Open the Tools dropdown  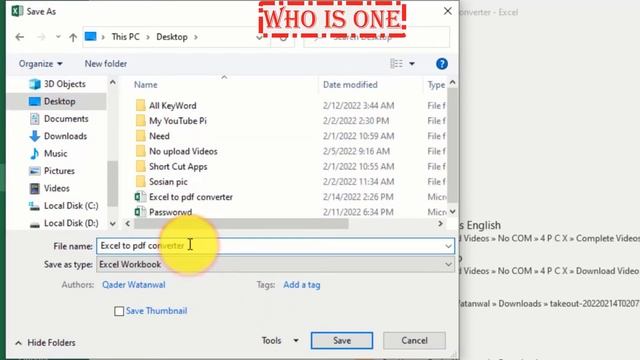click(x=280, y=340)
